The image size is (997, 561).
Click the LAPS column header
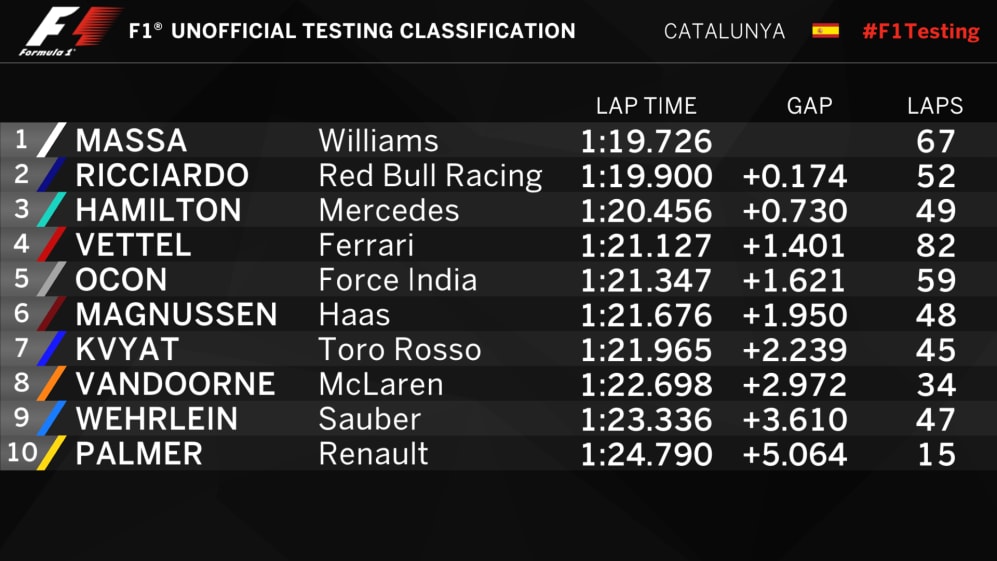click(x=935, y=106)
